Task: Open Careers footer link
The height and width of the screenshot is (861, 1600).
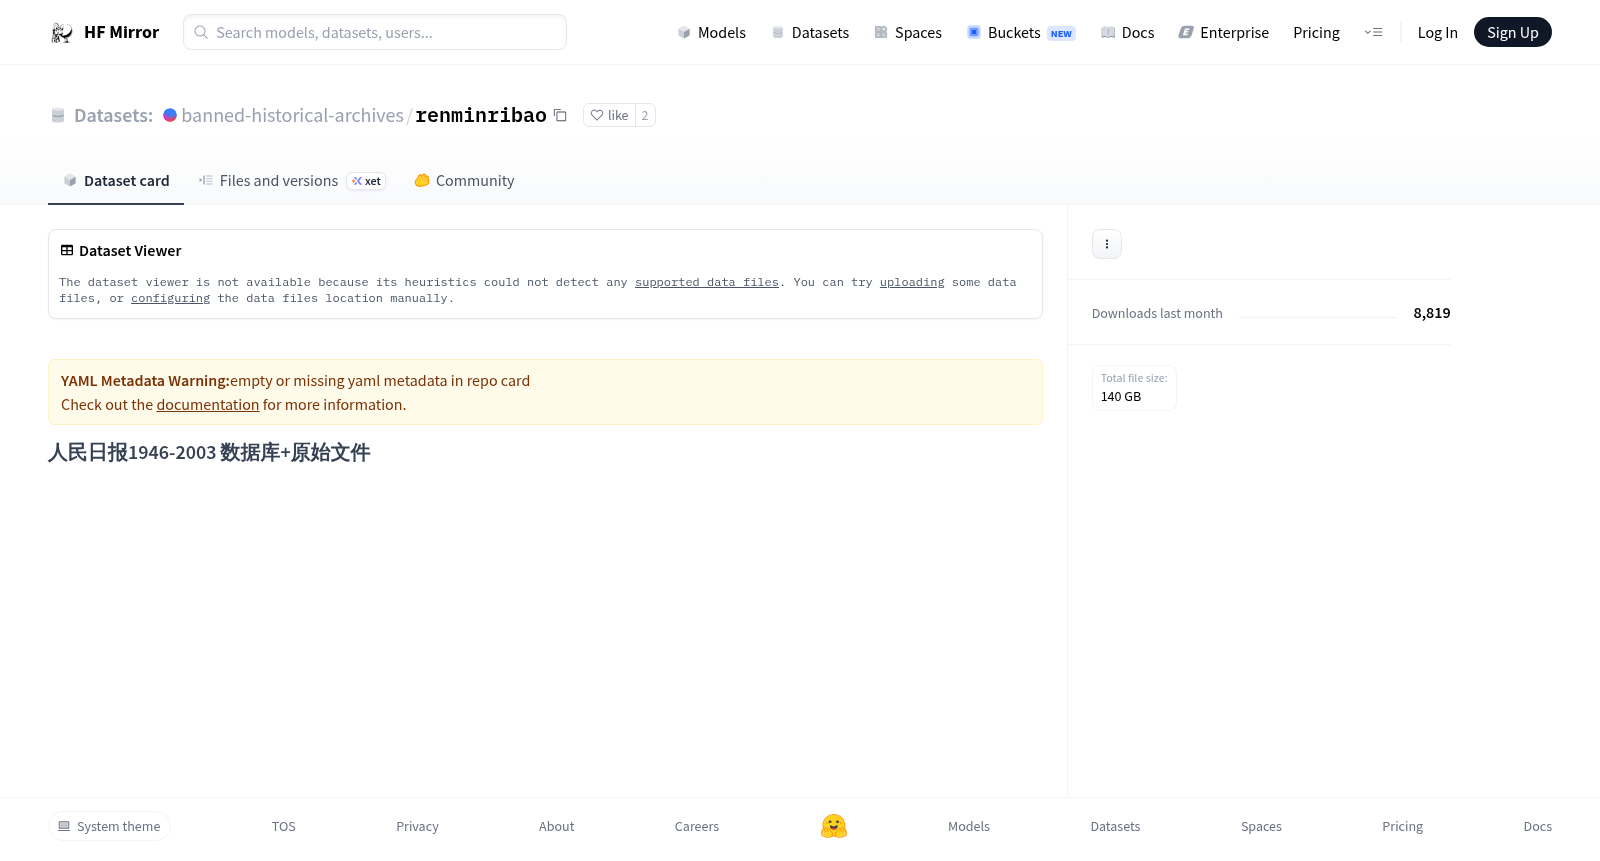Action: point(697,826)
